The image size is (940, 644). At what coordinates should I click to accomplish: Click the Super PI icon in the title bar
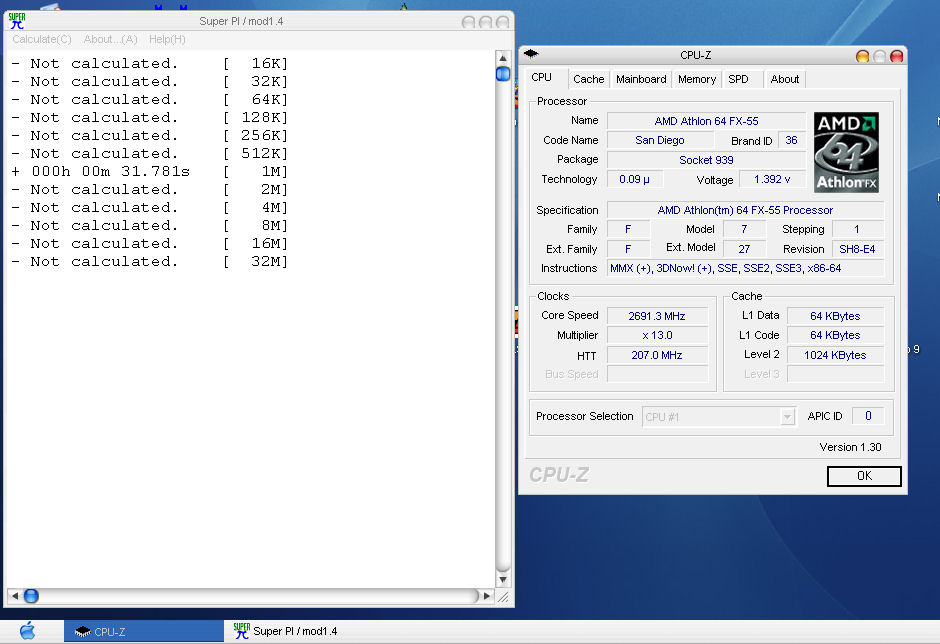17,21
